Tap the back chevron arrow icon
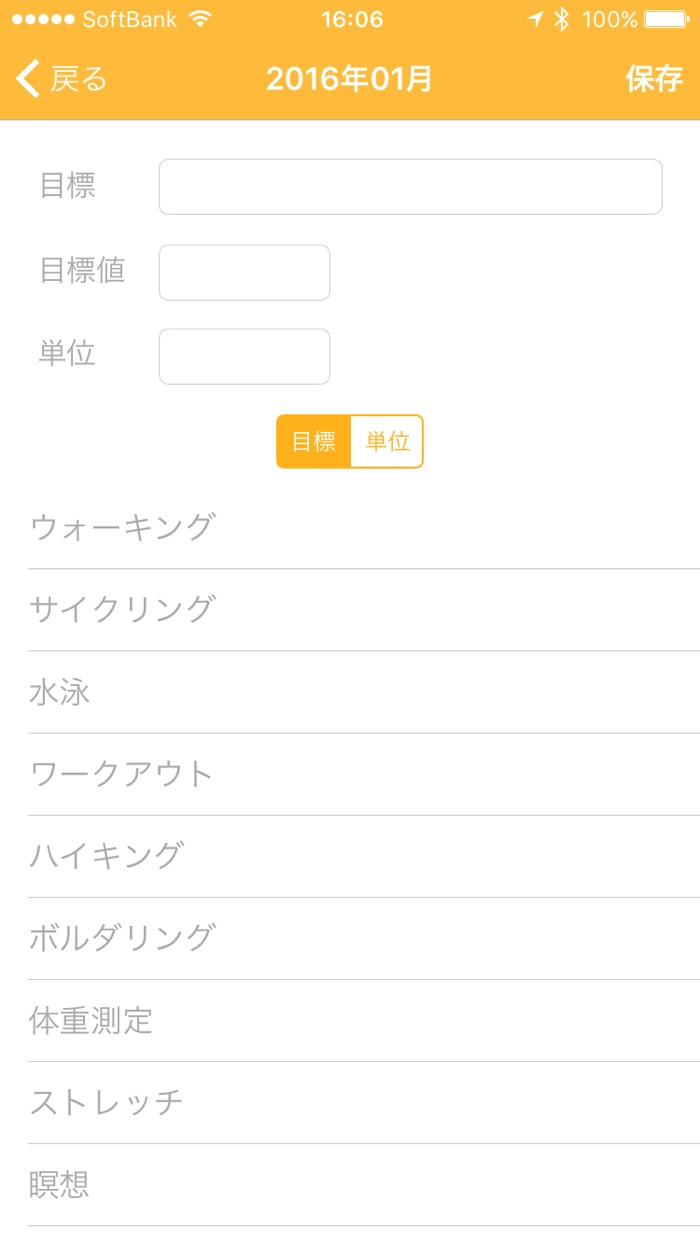Viewport: 700px width, 1245px height. pyautogui.click(x=28, y=78)
